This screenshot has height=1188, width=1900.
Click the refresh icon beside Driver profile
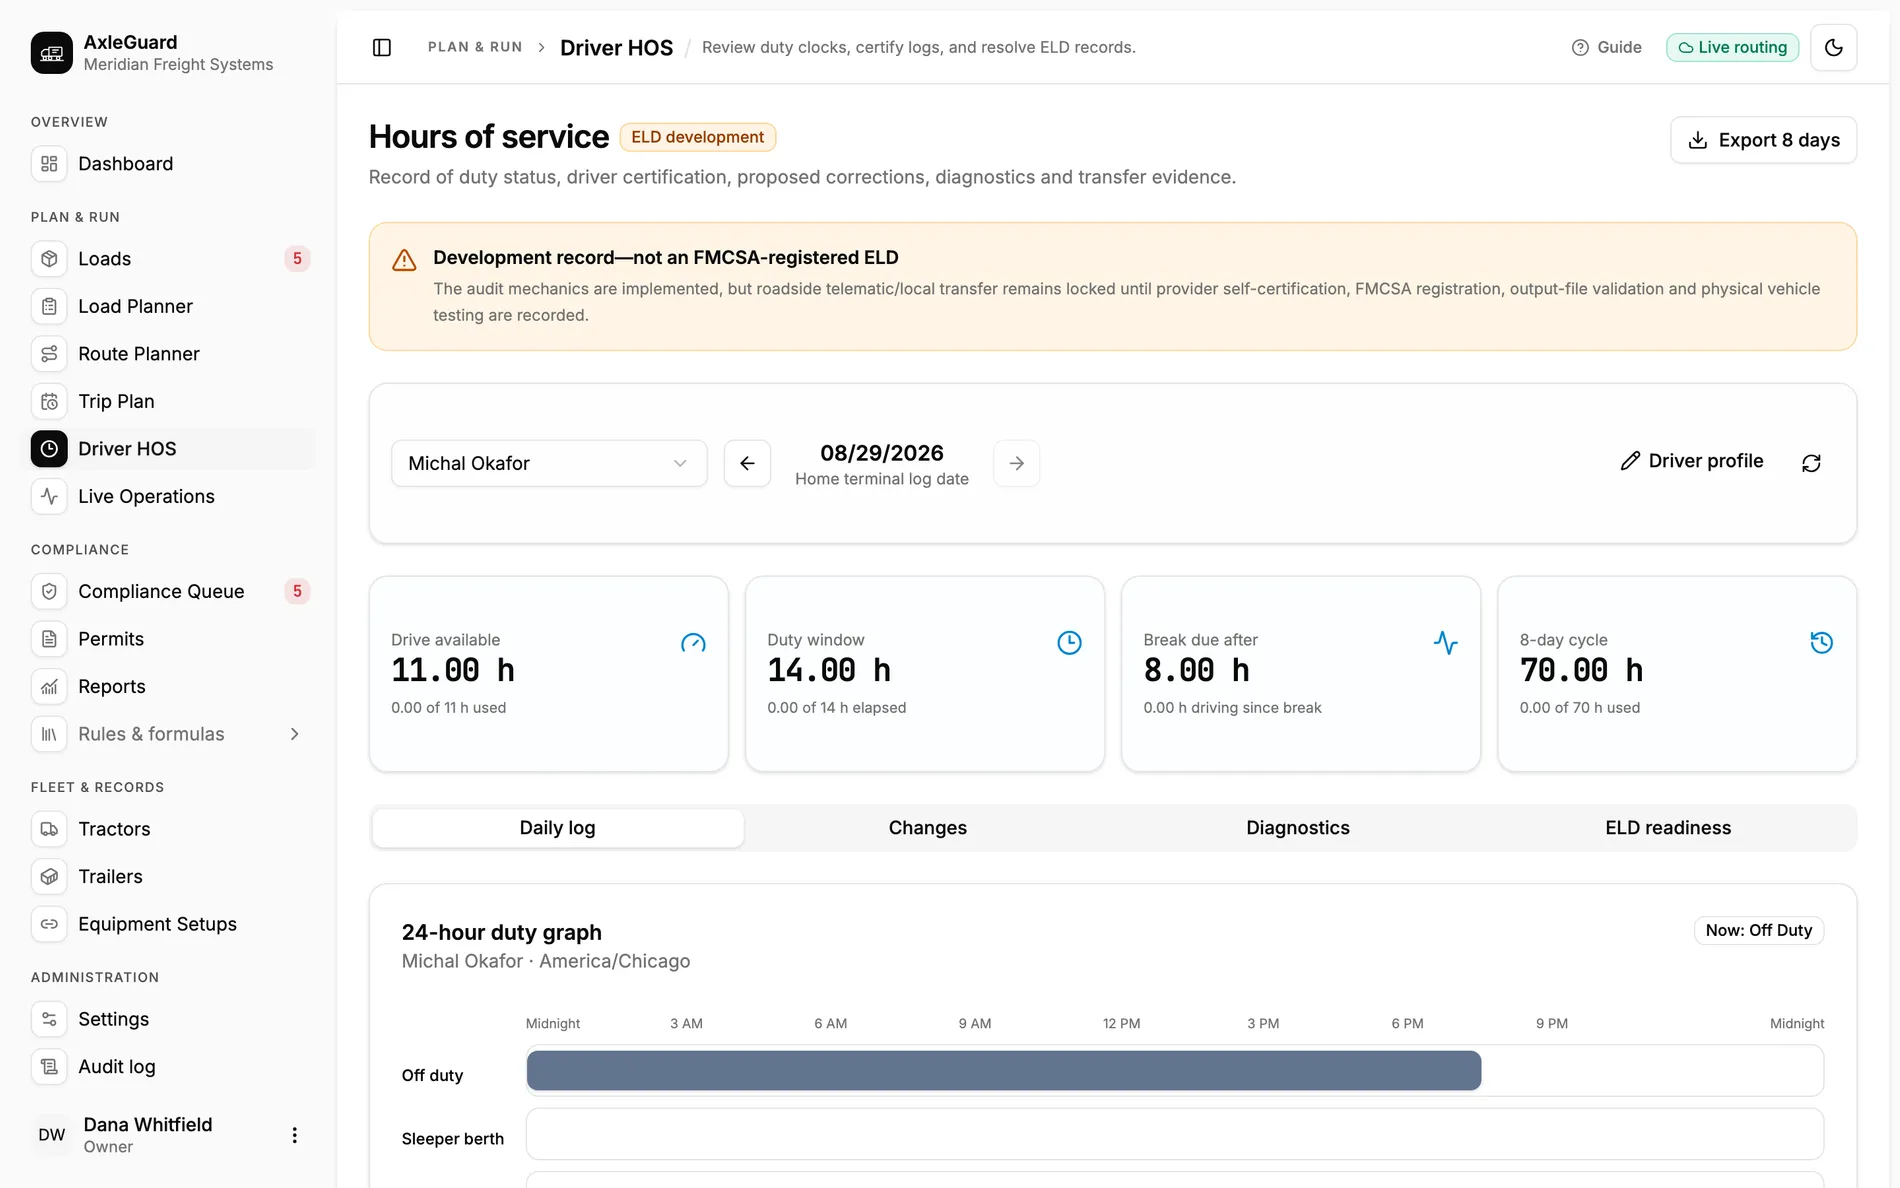(1811, 463)
